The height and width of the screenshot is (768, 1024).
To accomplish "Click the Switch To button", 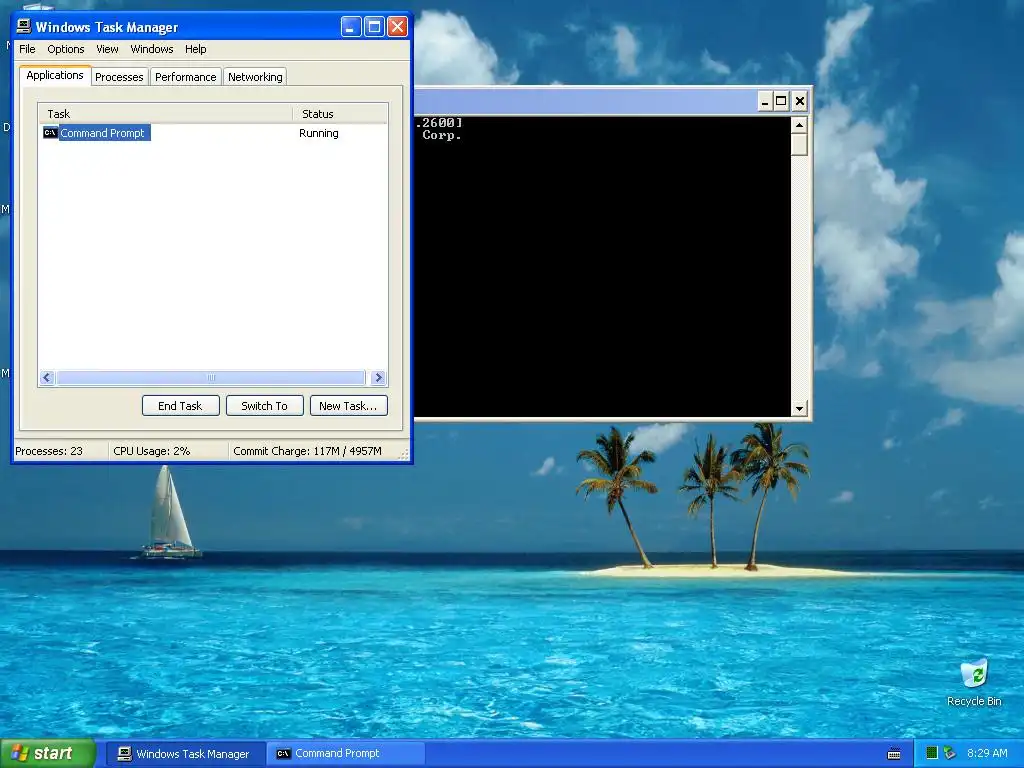I will pos(264,406).
